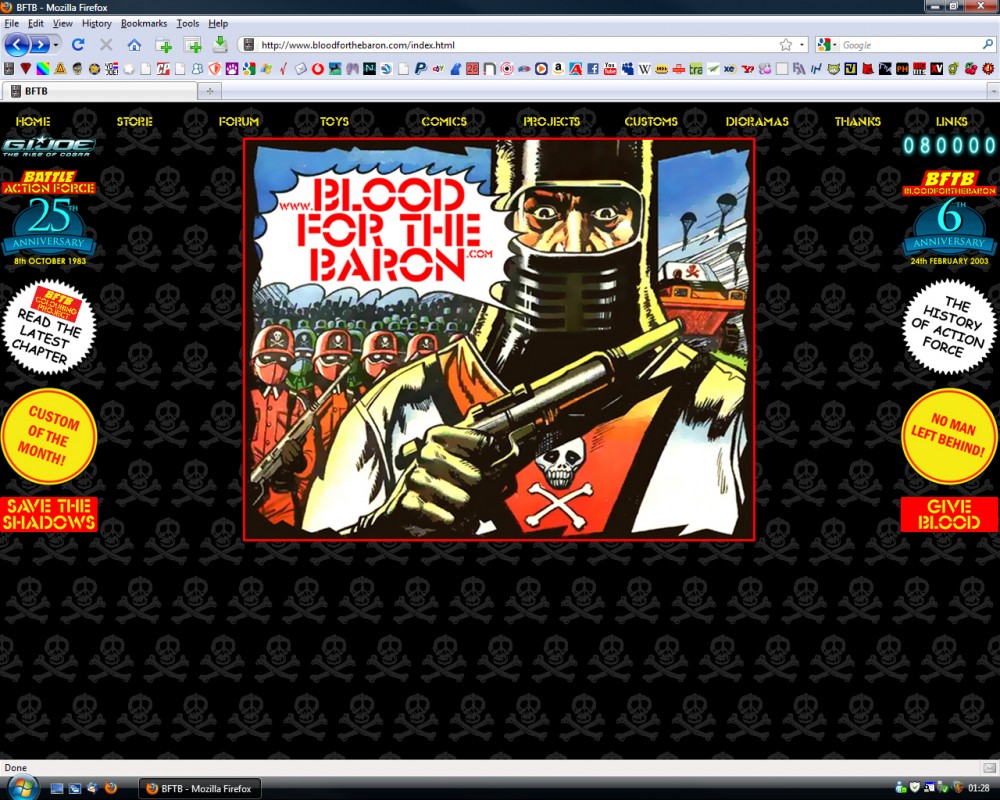Open the DIORAMAS section link
Image resolution: width=1000 pixels, height=800 pixels.
(x=757, y=121)
